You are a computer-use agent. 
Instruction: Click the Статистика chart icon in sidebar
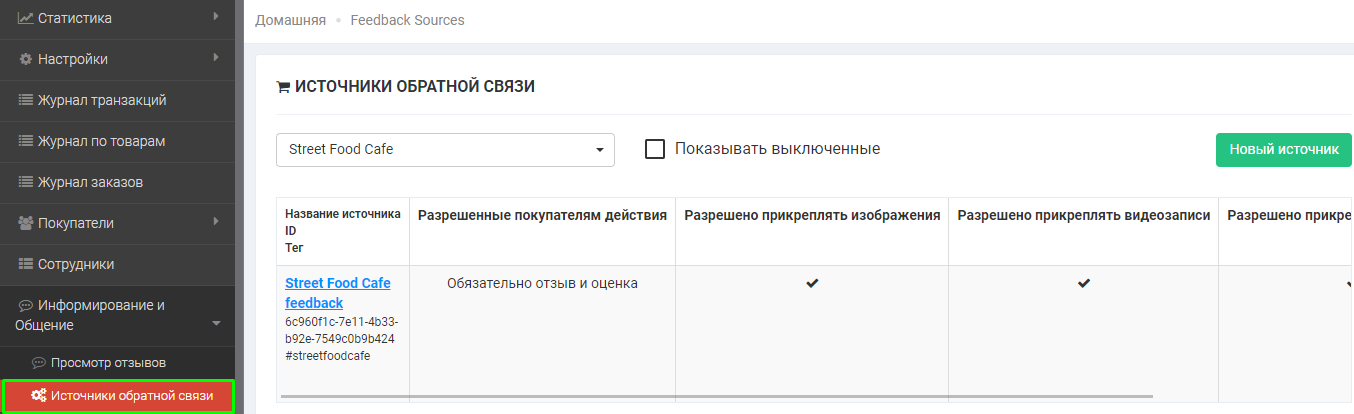tap(26, 18)
